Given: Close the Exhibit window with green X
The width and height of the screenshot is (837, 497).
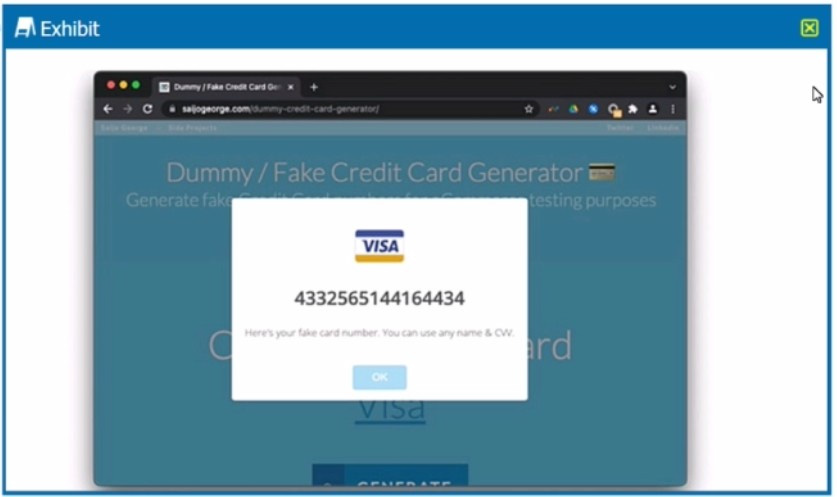Looking at the screenshot, I should (809, 28).
